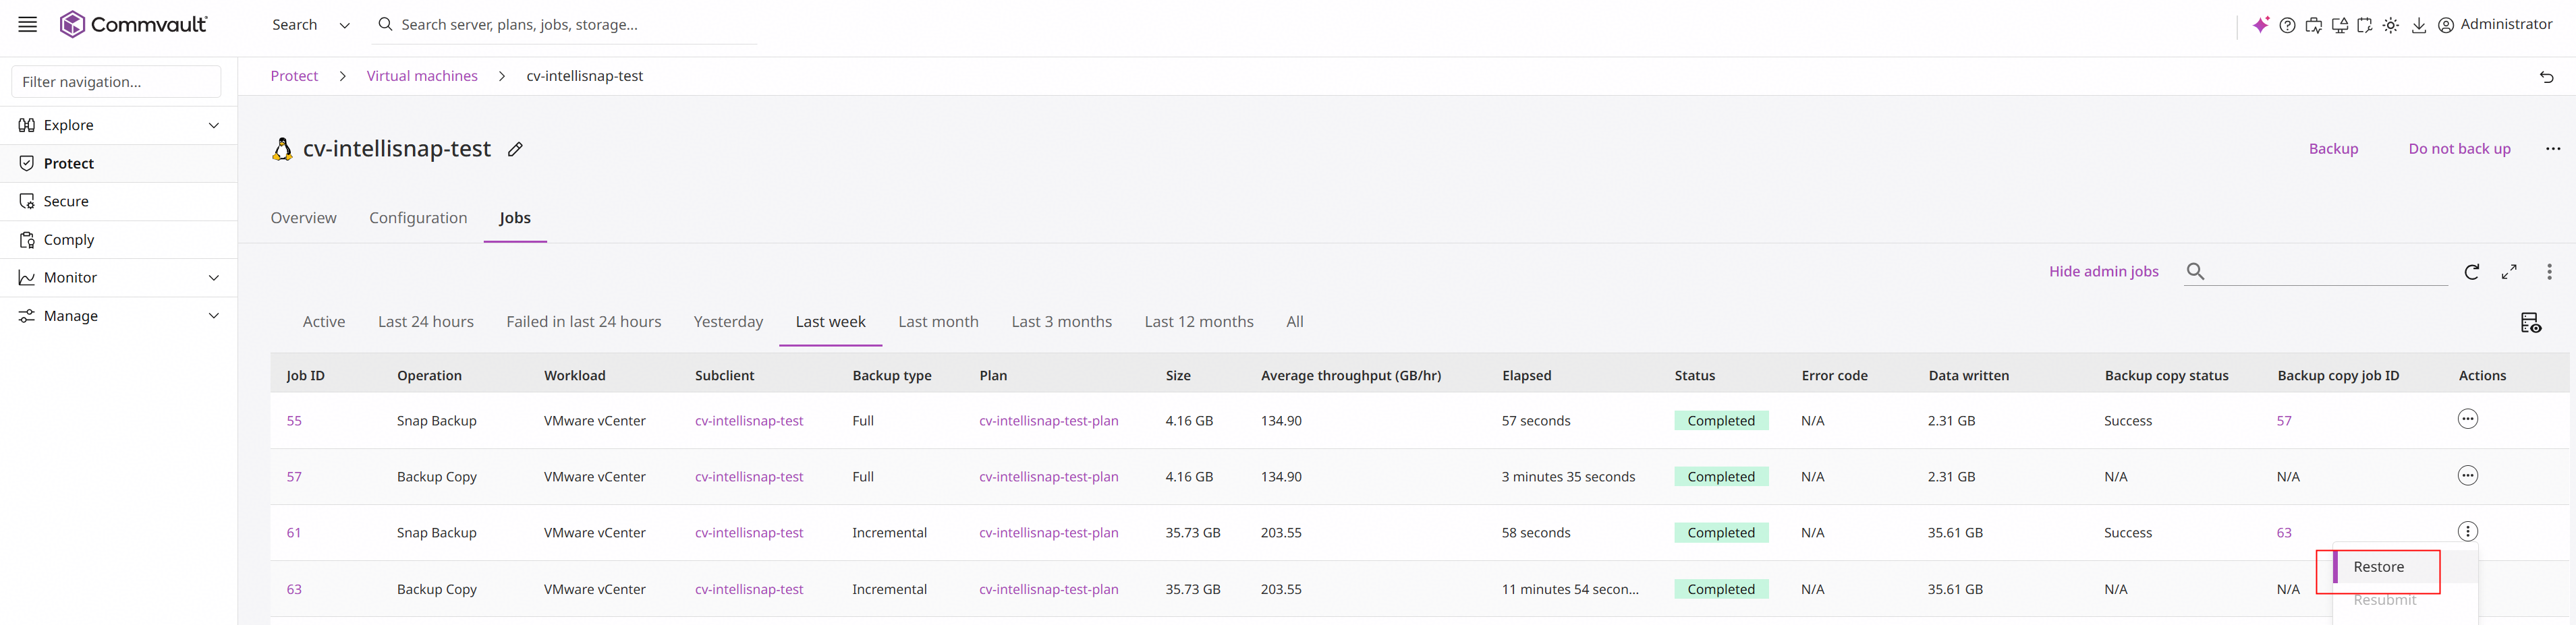Open job ID 63 in first column
The image size is (2576, 625).
coord(294,590)
